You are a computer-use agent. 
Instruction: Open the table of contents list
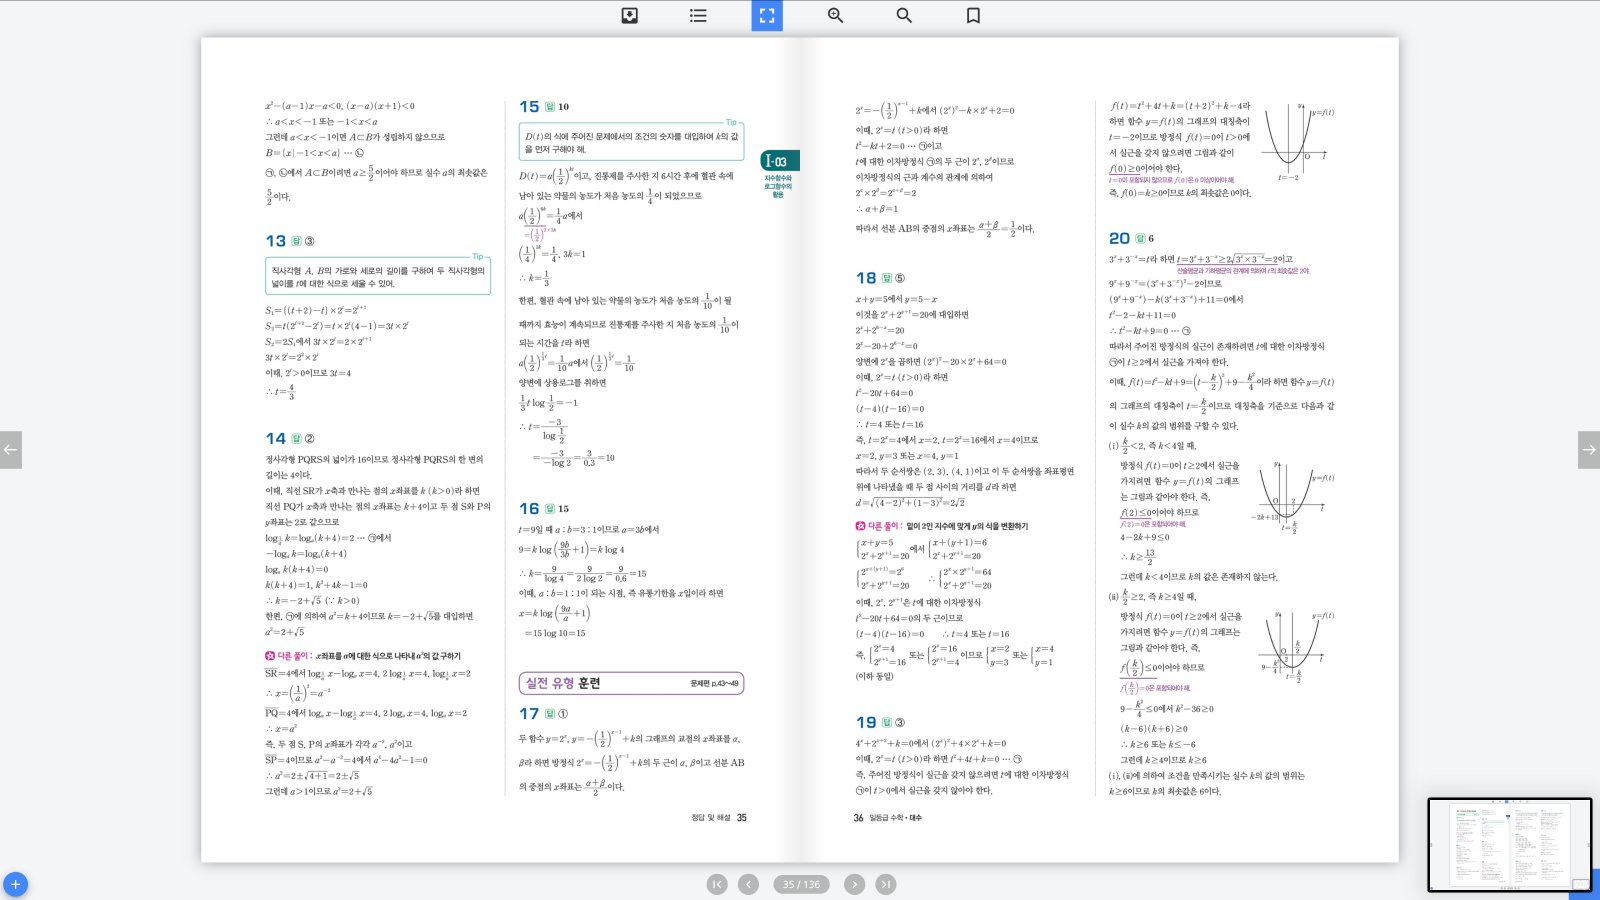click(x=698, y=16)
